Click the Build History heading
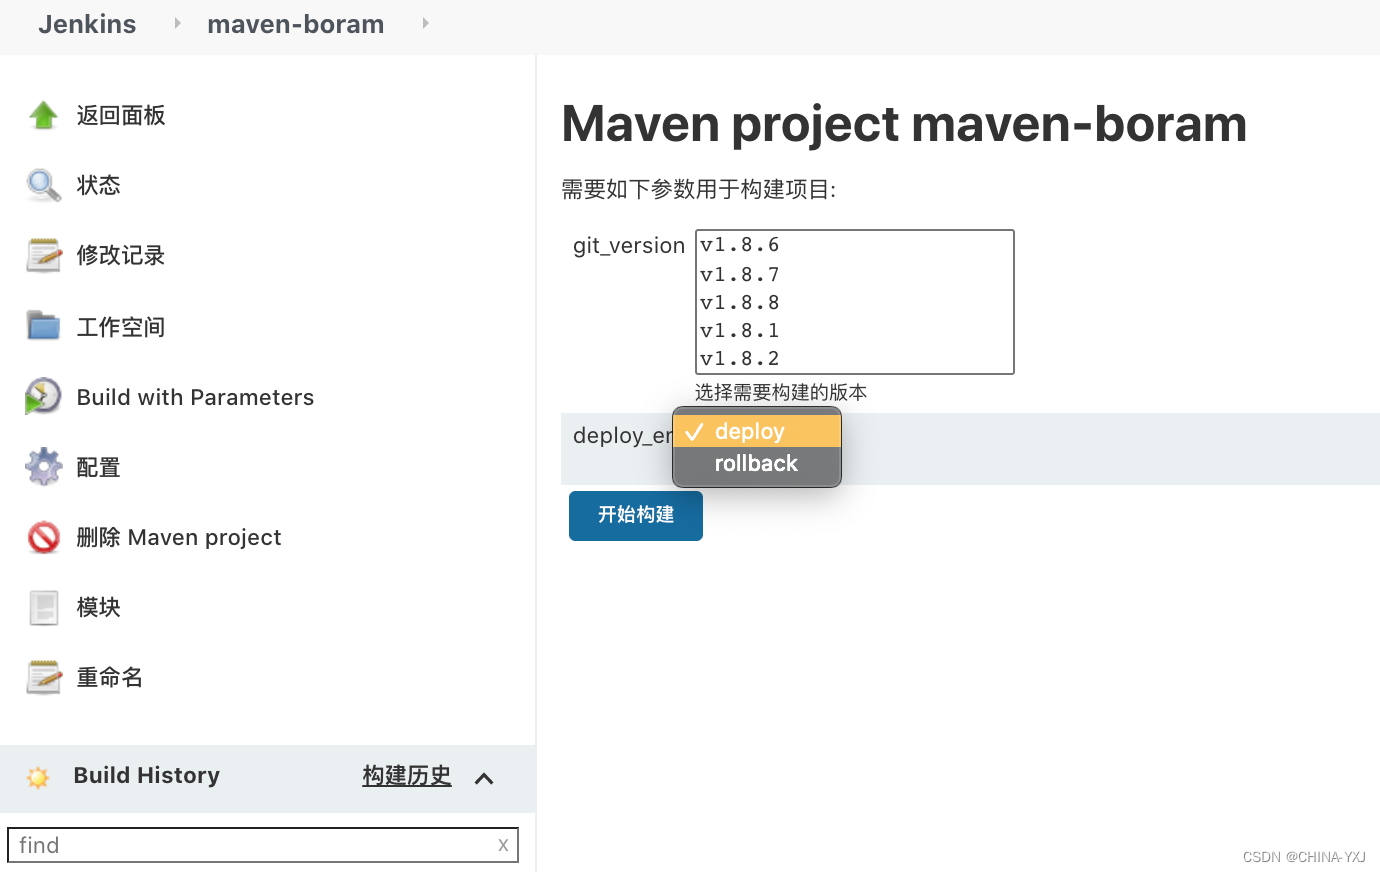The image size is (1380, 872). point(147,775)
